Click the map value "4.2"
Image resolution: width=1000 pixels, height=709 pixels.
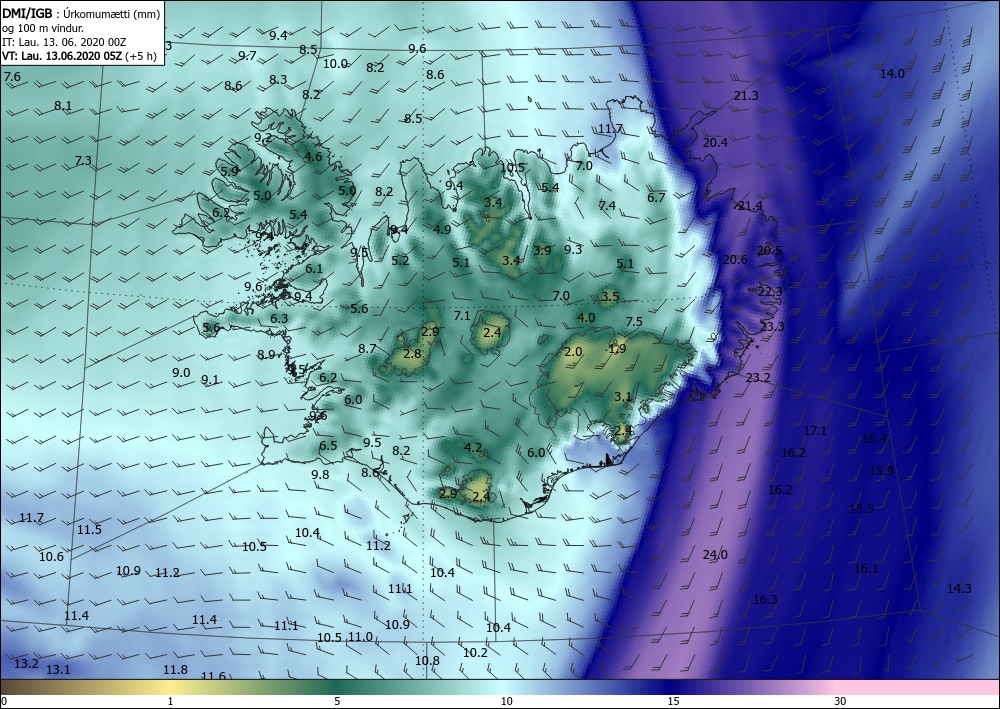coord(473,448)
